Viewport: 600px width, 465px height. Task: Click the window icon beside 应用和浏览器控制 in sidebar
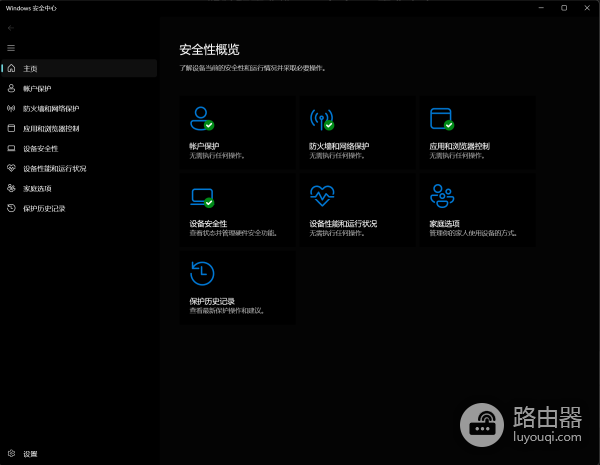(x=11, y=128)
